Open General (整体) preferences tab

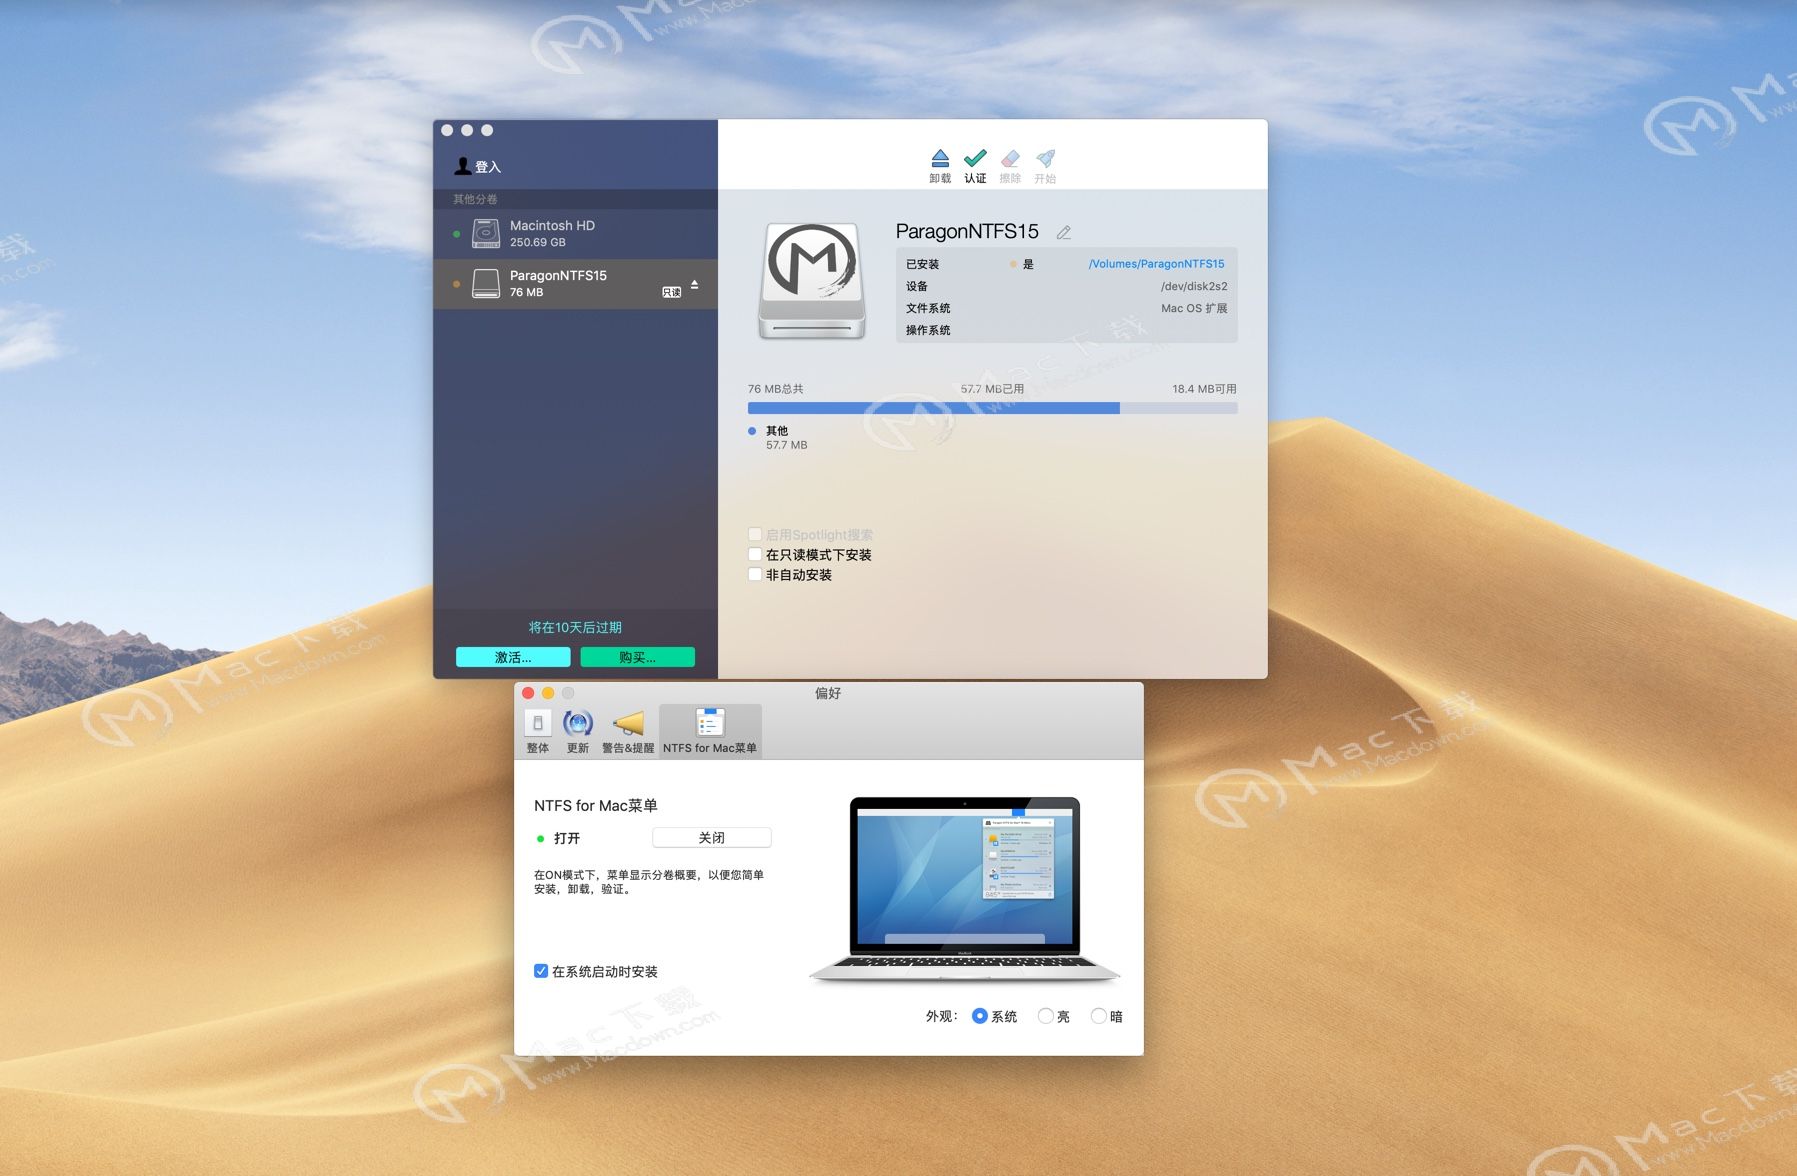[x=537, y=731]
